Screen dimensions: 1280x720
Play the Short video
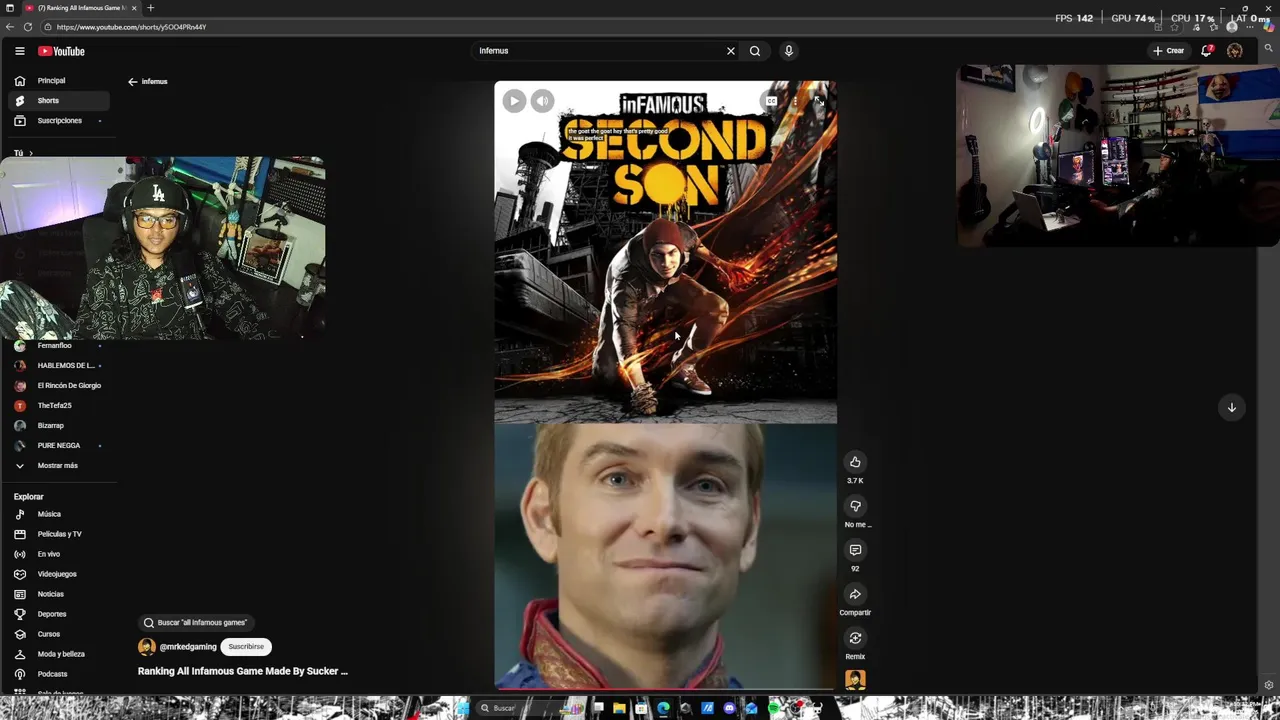pyautogui.click(x=514, y=100)
